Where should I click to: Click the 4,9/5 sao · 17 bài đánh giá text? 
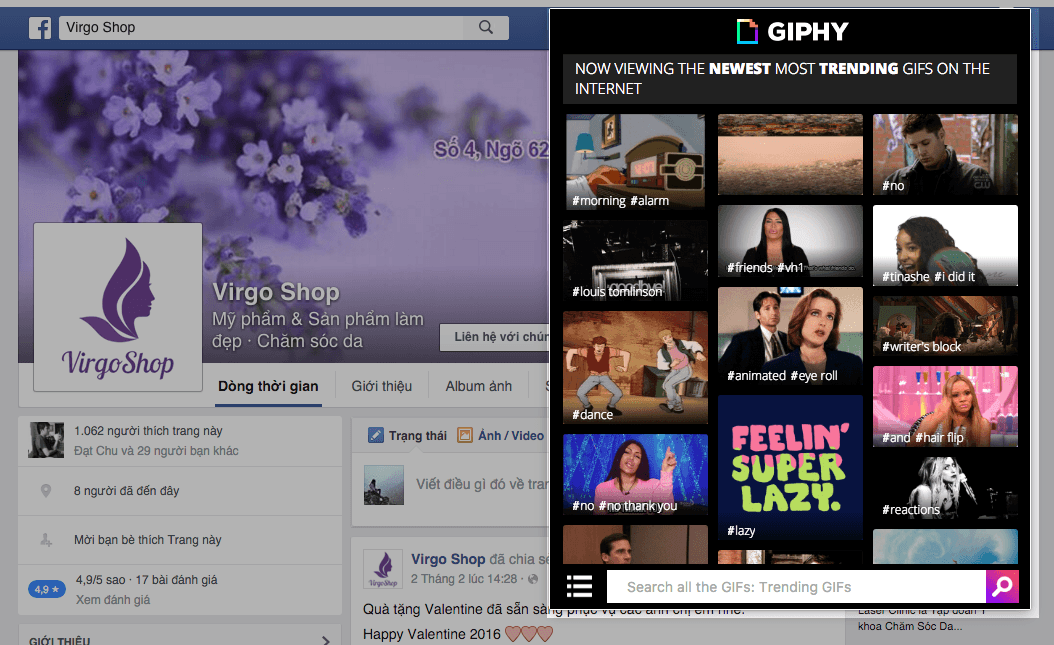[147, 579]
